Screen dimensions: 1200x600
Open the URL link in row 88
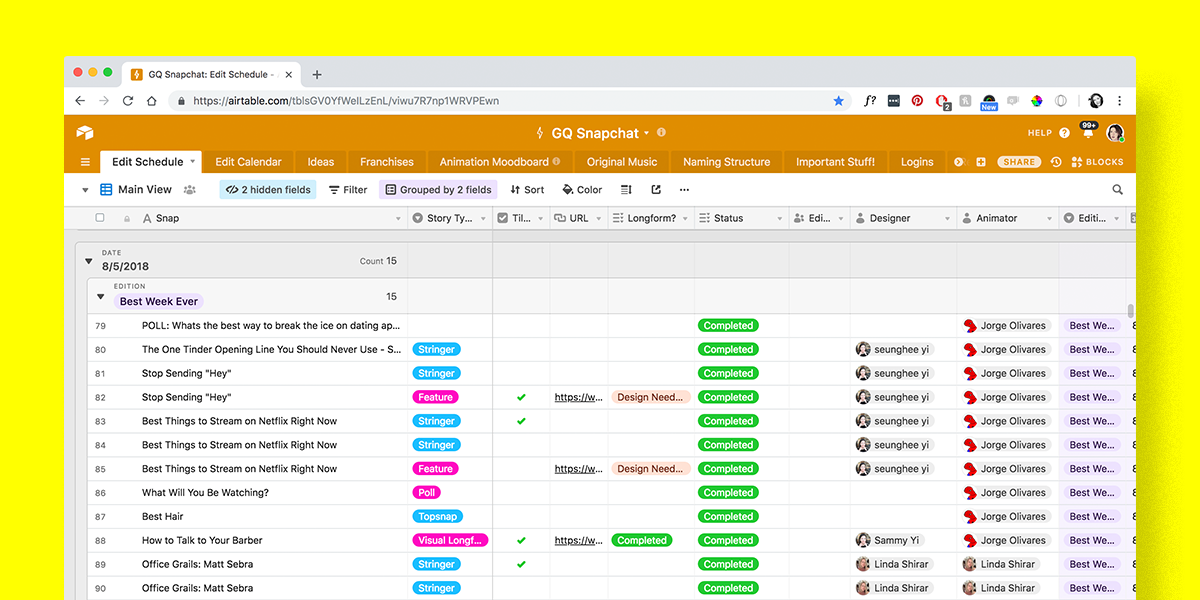(x=579, y=540)
